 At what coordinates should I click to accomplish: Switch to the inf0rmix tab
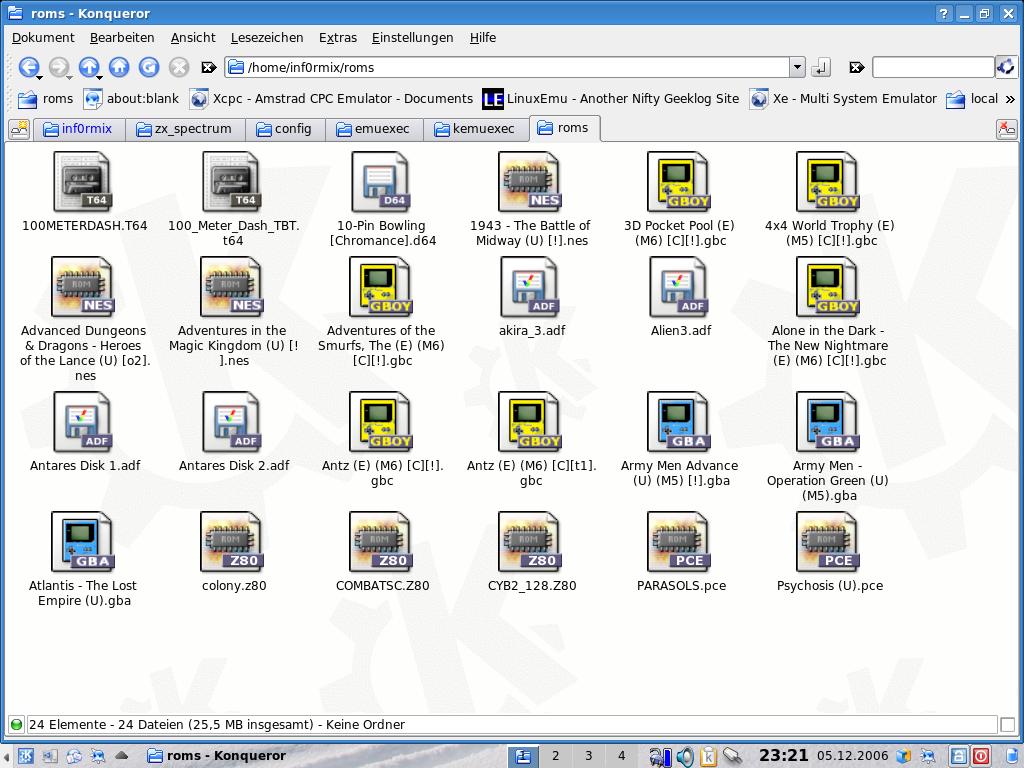[78, 129]
